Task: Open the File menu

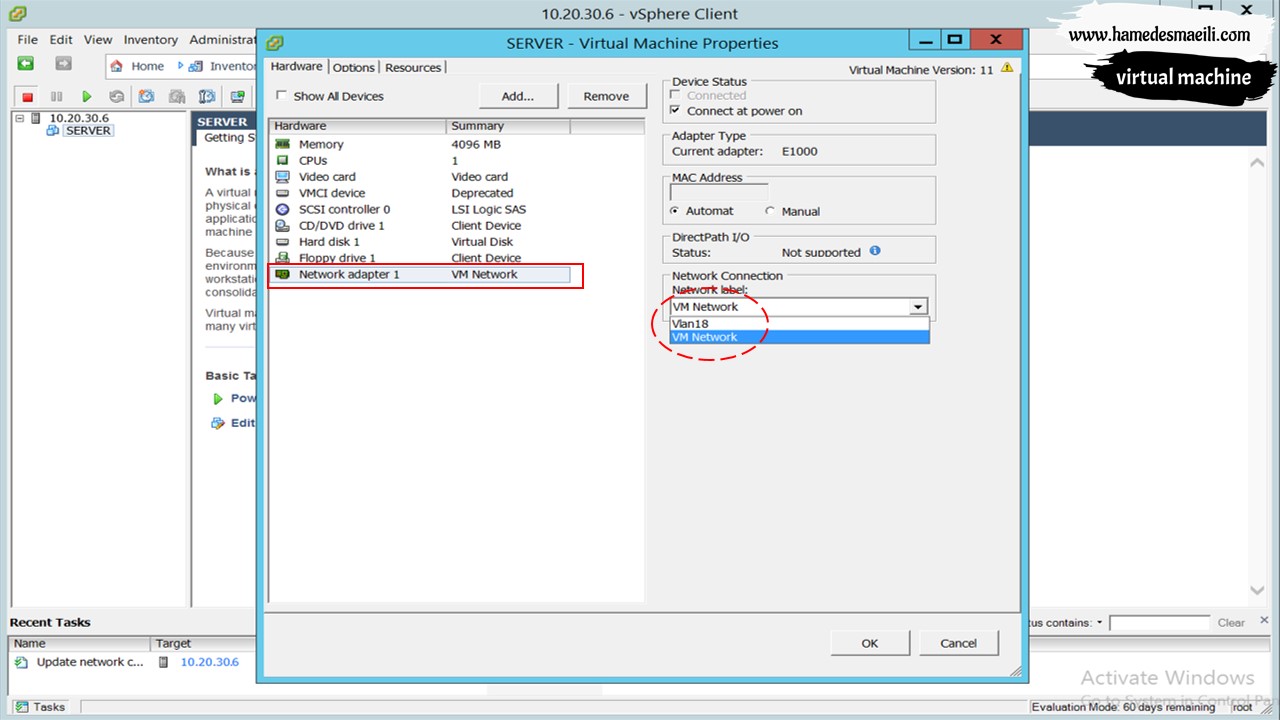Action: click(27, 40)
